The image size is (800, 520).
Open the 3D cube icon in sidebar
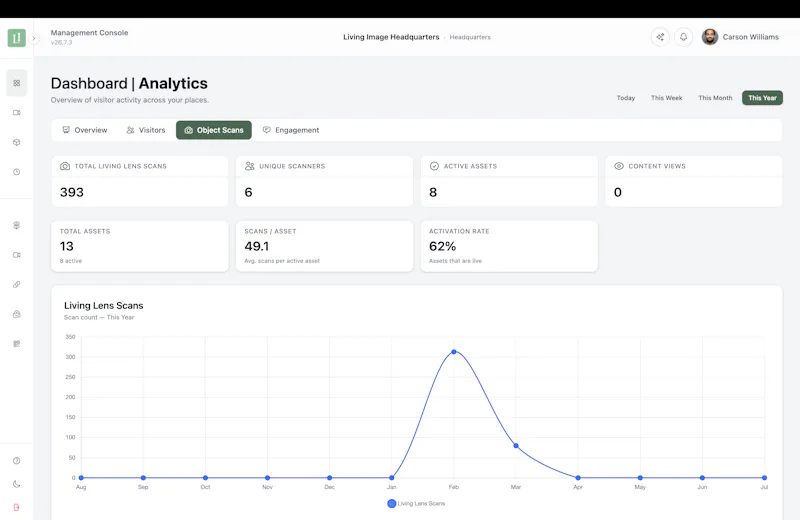point(17,142)
